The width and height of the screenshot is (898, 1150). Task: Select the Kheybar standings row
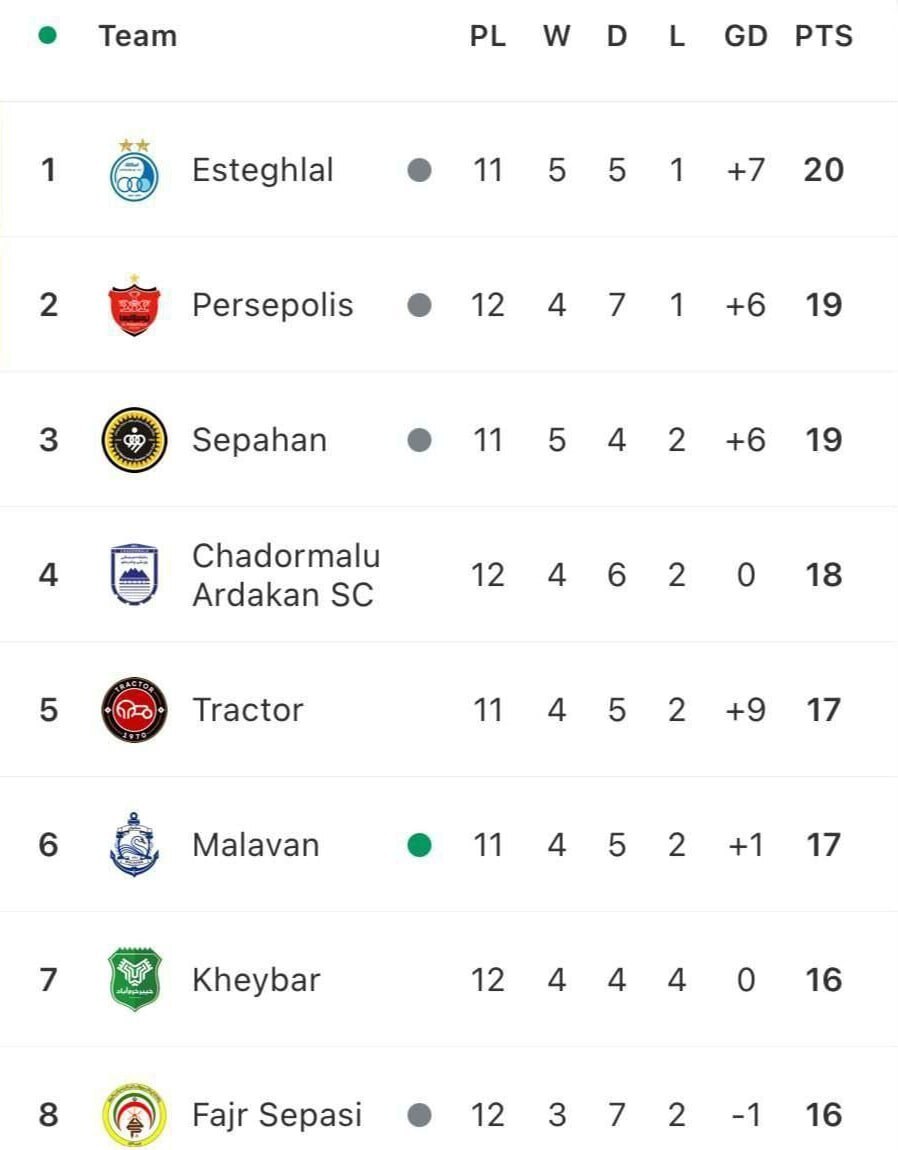pos(449,979)
